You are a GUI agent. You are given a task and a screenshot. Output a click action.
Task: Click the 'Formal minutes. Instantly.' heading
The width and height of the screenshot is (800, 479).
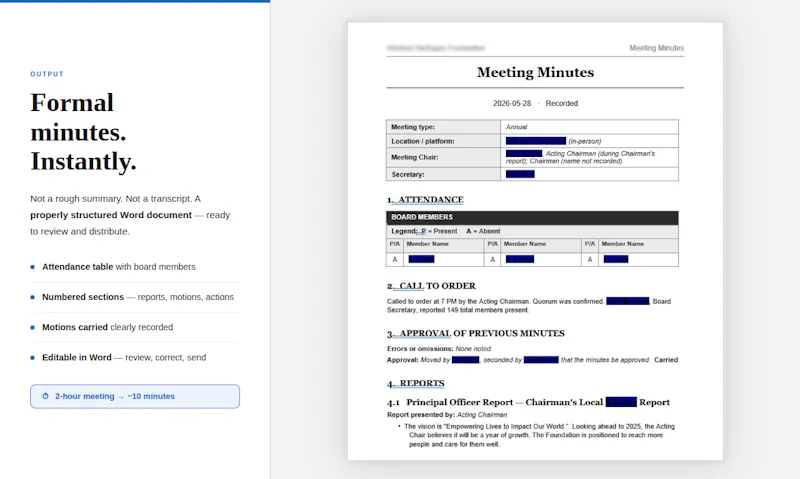click(84, 132)
